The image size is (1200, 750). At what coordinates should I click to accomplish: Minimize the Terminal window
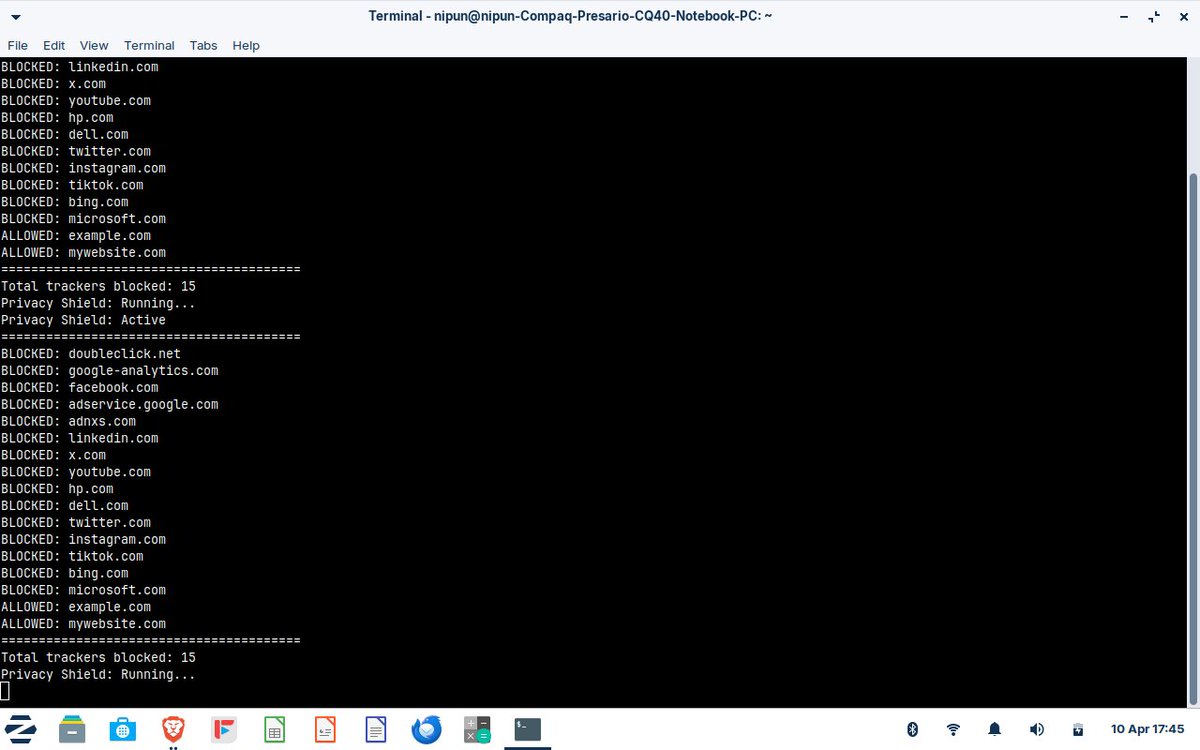coord(1126,17)
